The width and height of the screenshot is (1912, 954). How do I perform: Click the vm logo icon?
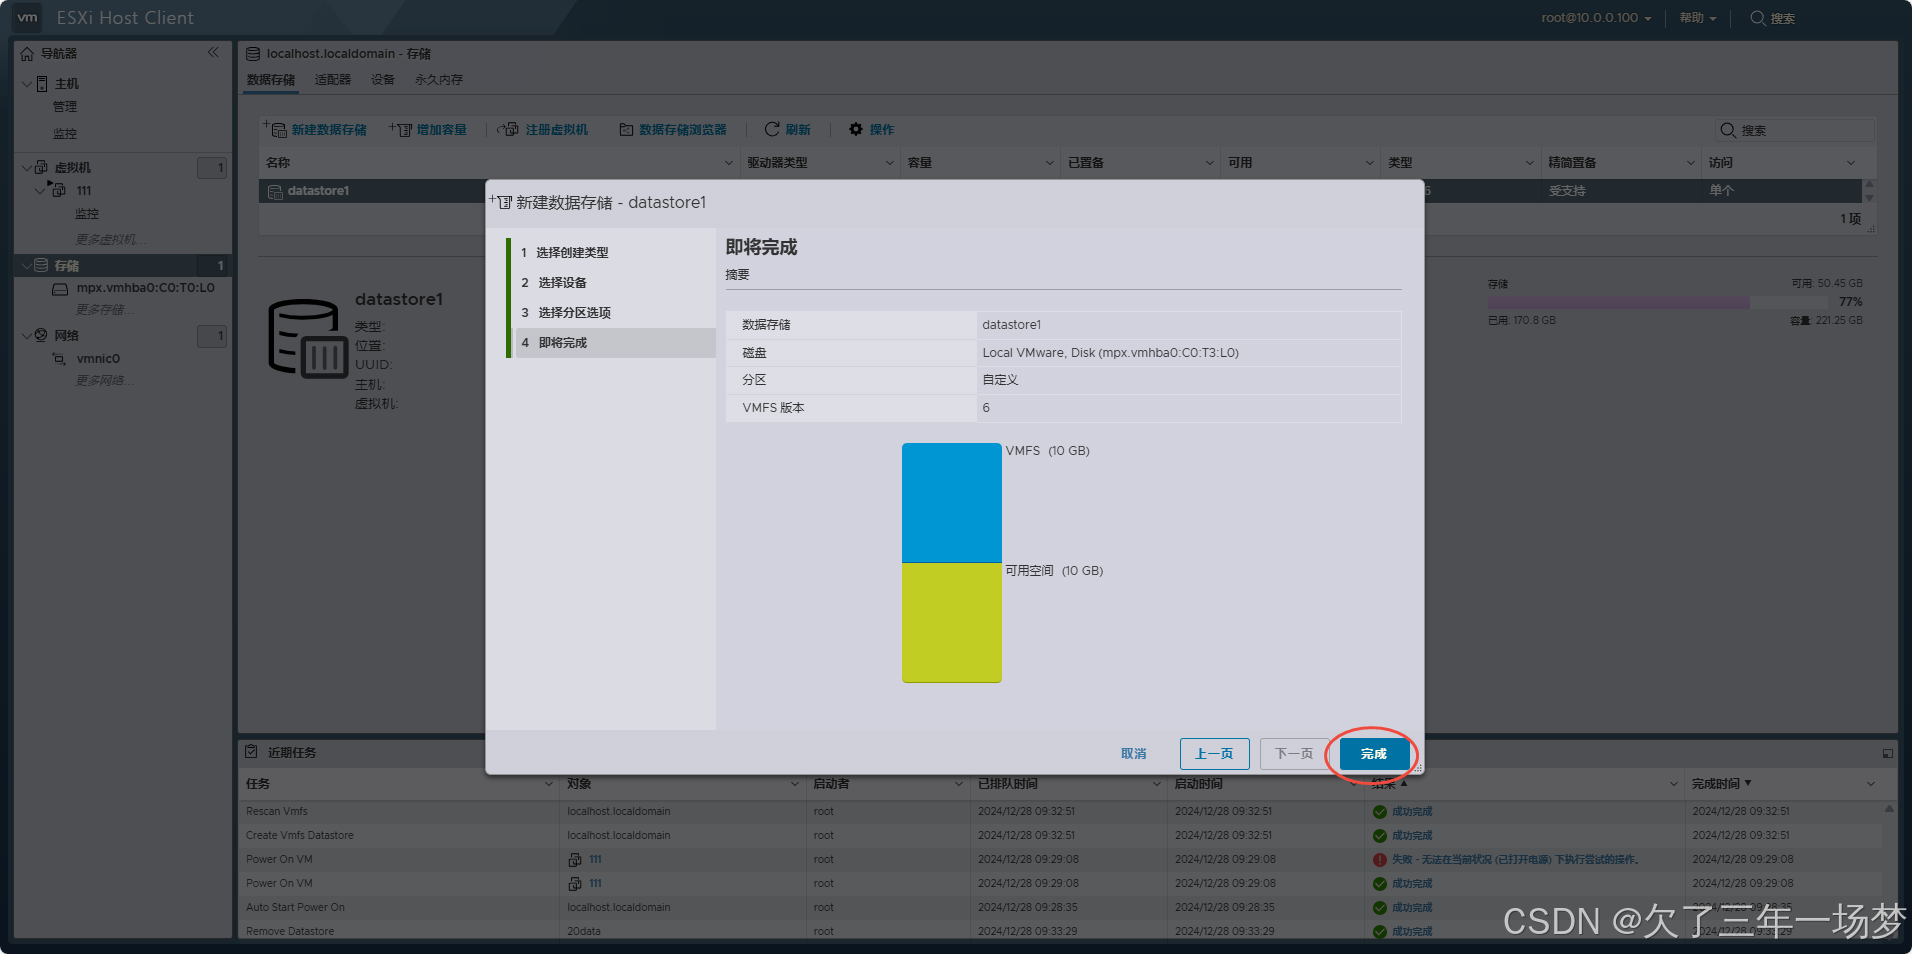[x=27, y=18]
